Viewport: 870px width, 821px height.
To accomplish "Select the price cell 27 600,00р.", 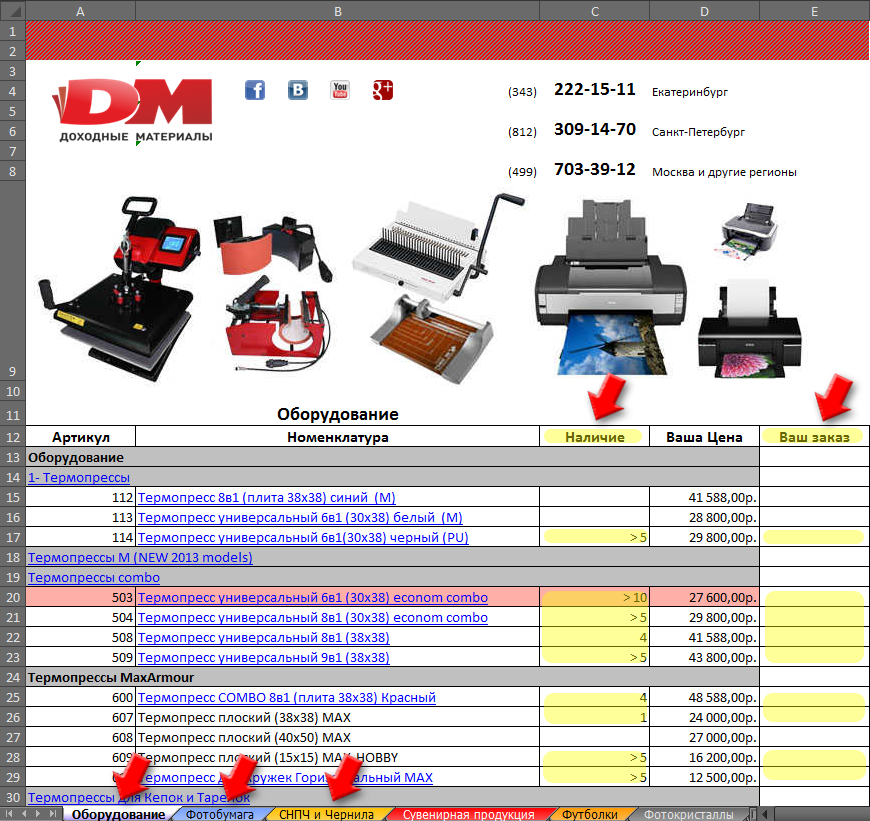I will click(704, 597).
